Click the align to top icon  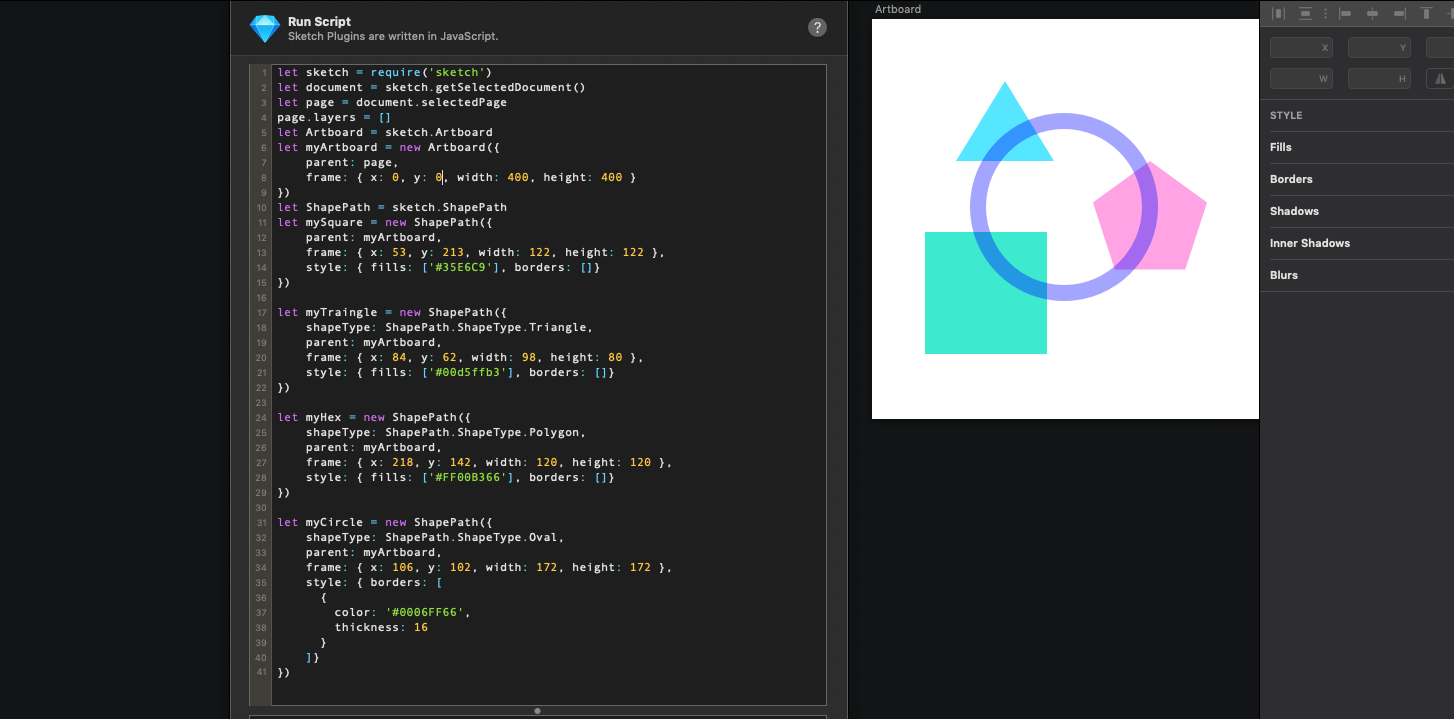coord(1426,13)
